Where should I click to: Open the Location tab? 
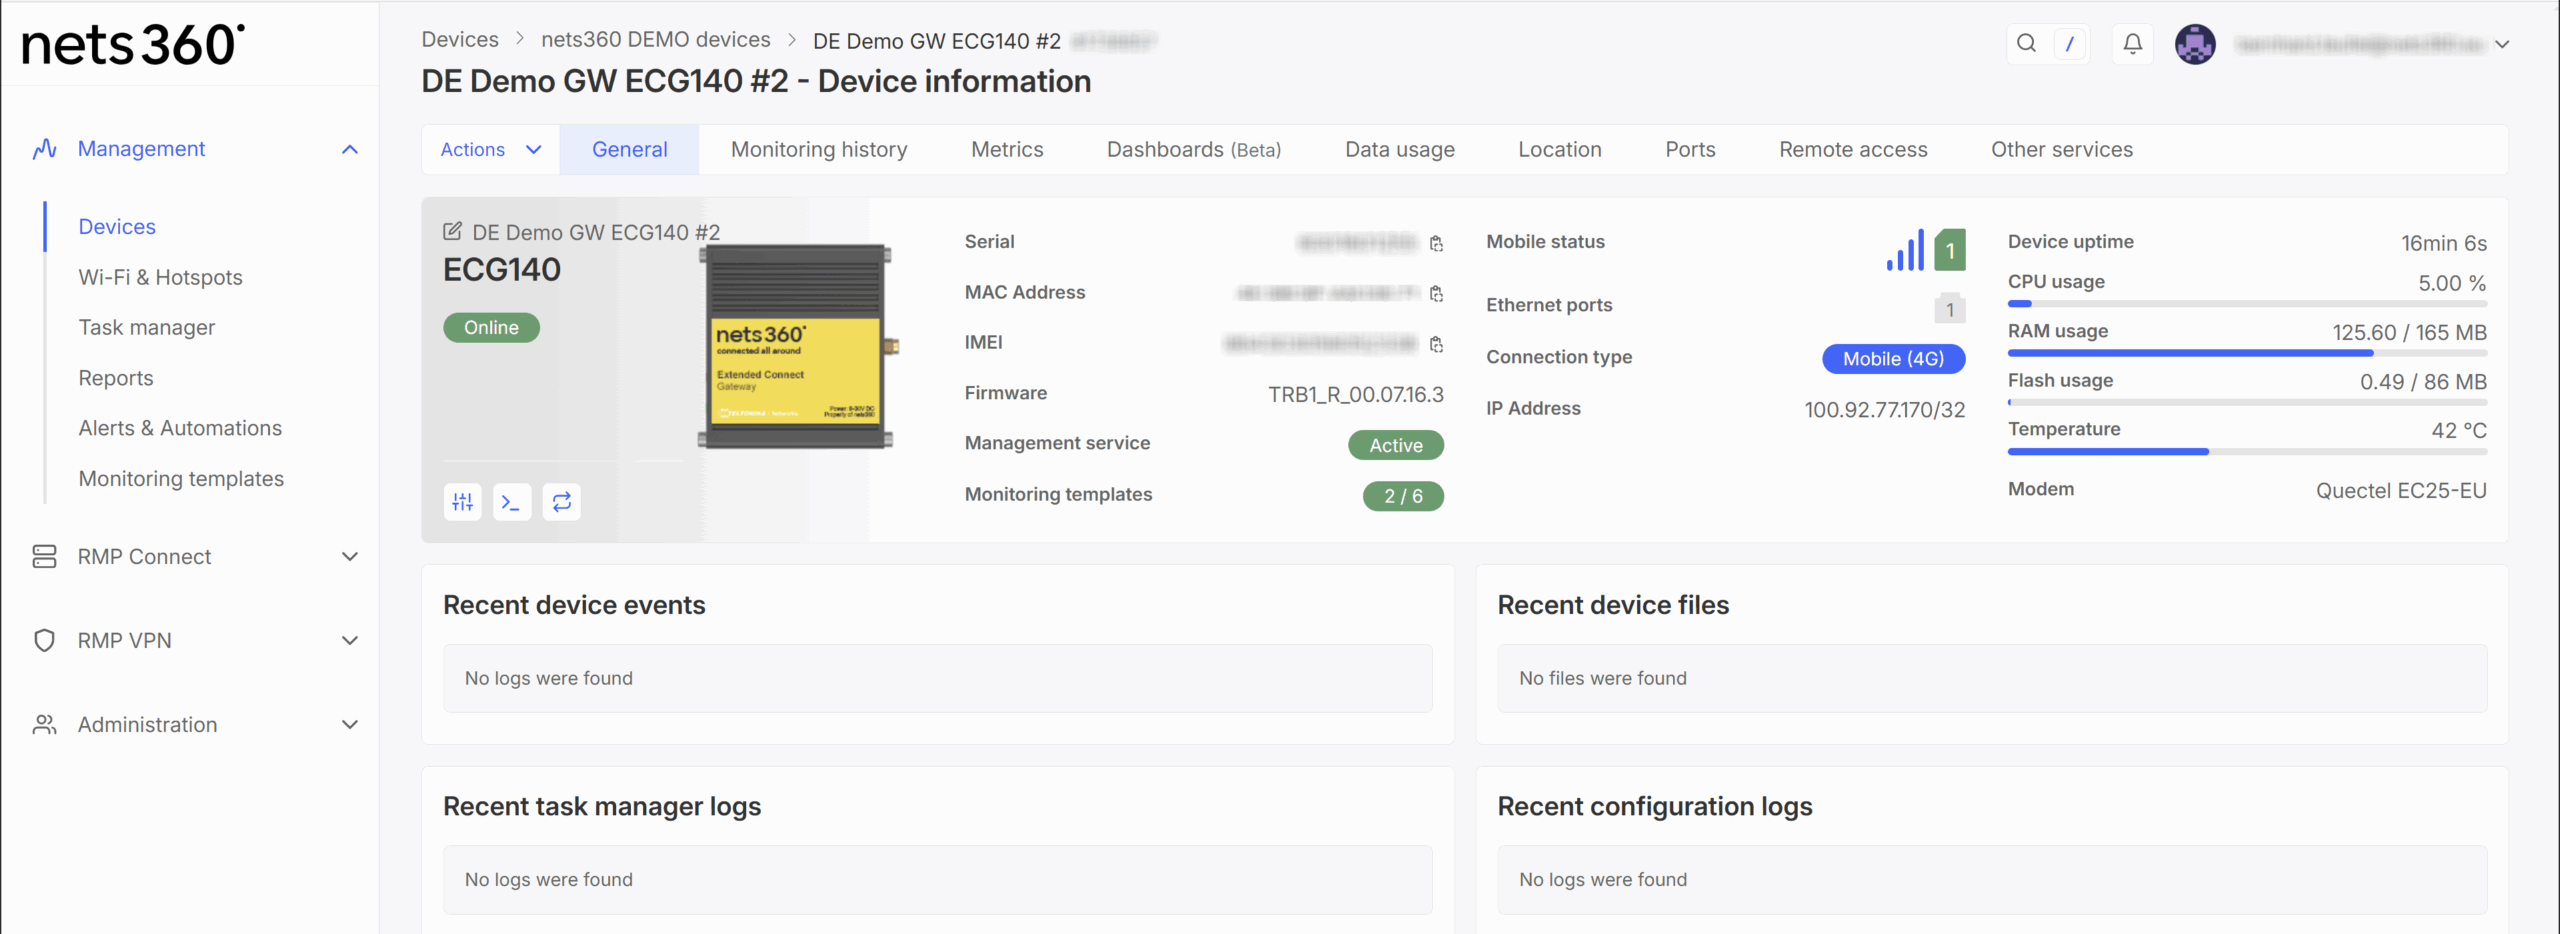tap(1559, 150)
